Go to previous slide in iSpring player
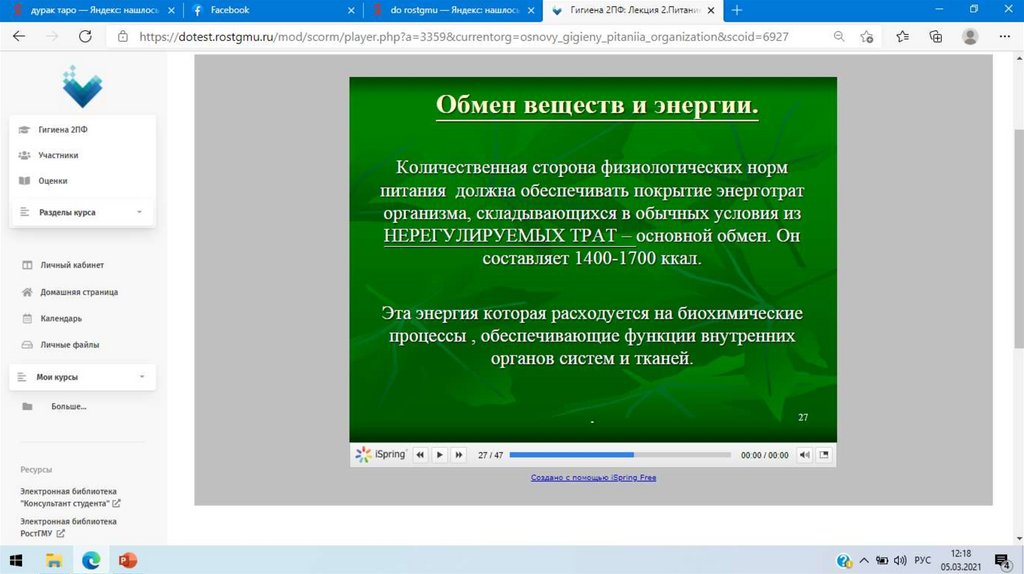 click(420, 455)
